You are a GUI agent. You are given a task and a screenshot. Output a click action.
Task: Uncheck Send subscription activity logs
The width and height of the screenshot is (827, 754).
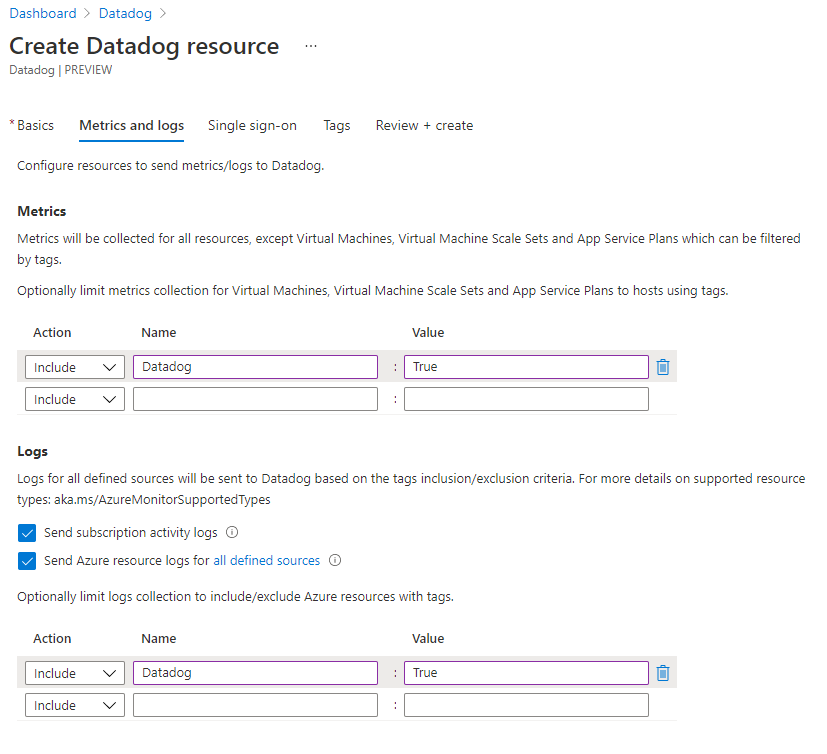(x=27, y=533)
